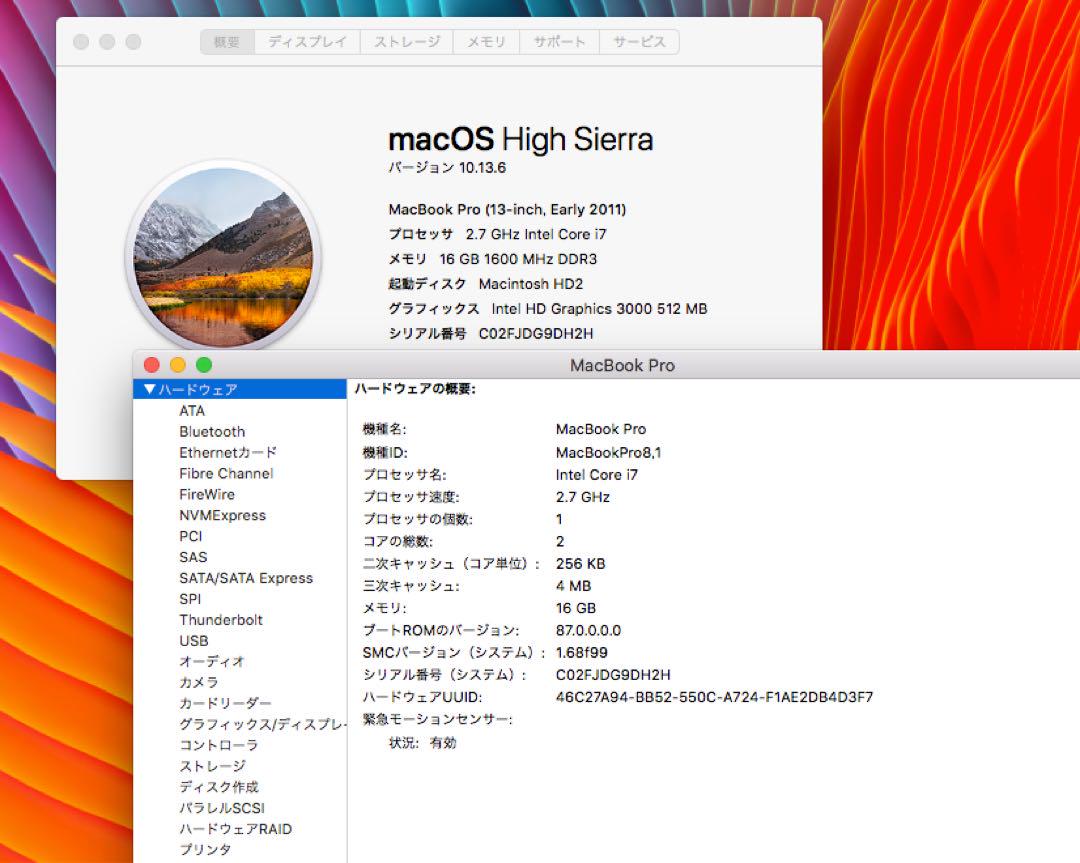The image size is (1080, 863).
Task: Click the コアの総数 value 2
Action: (x=560, y=541)
